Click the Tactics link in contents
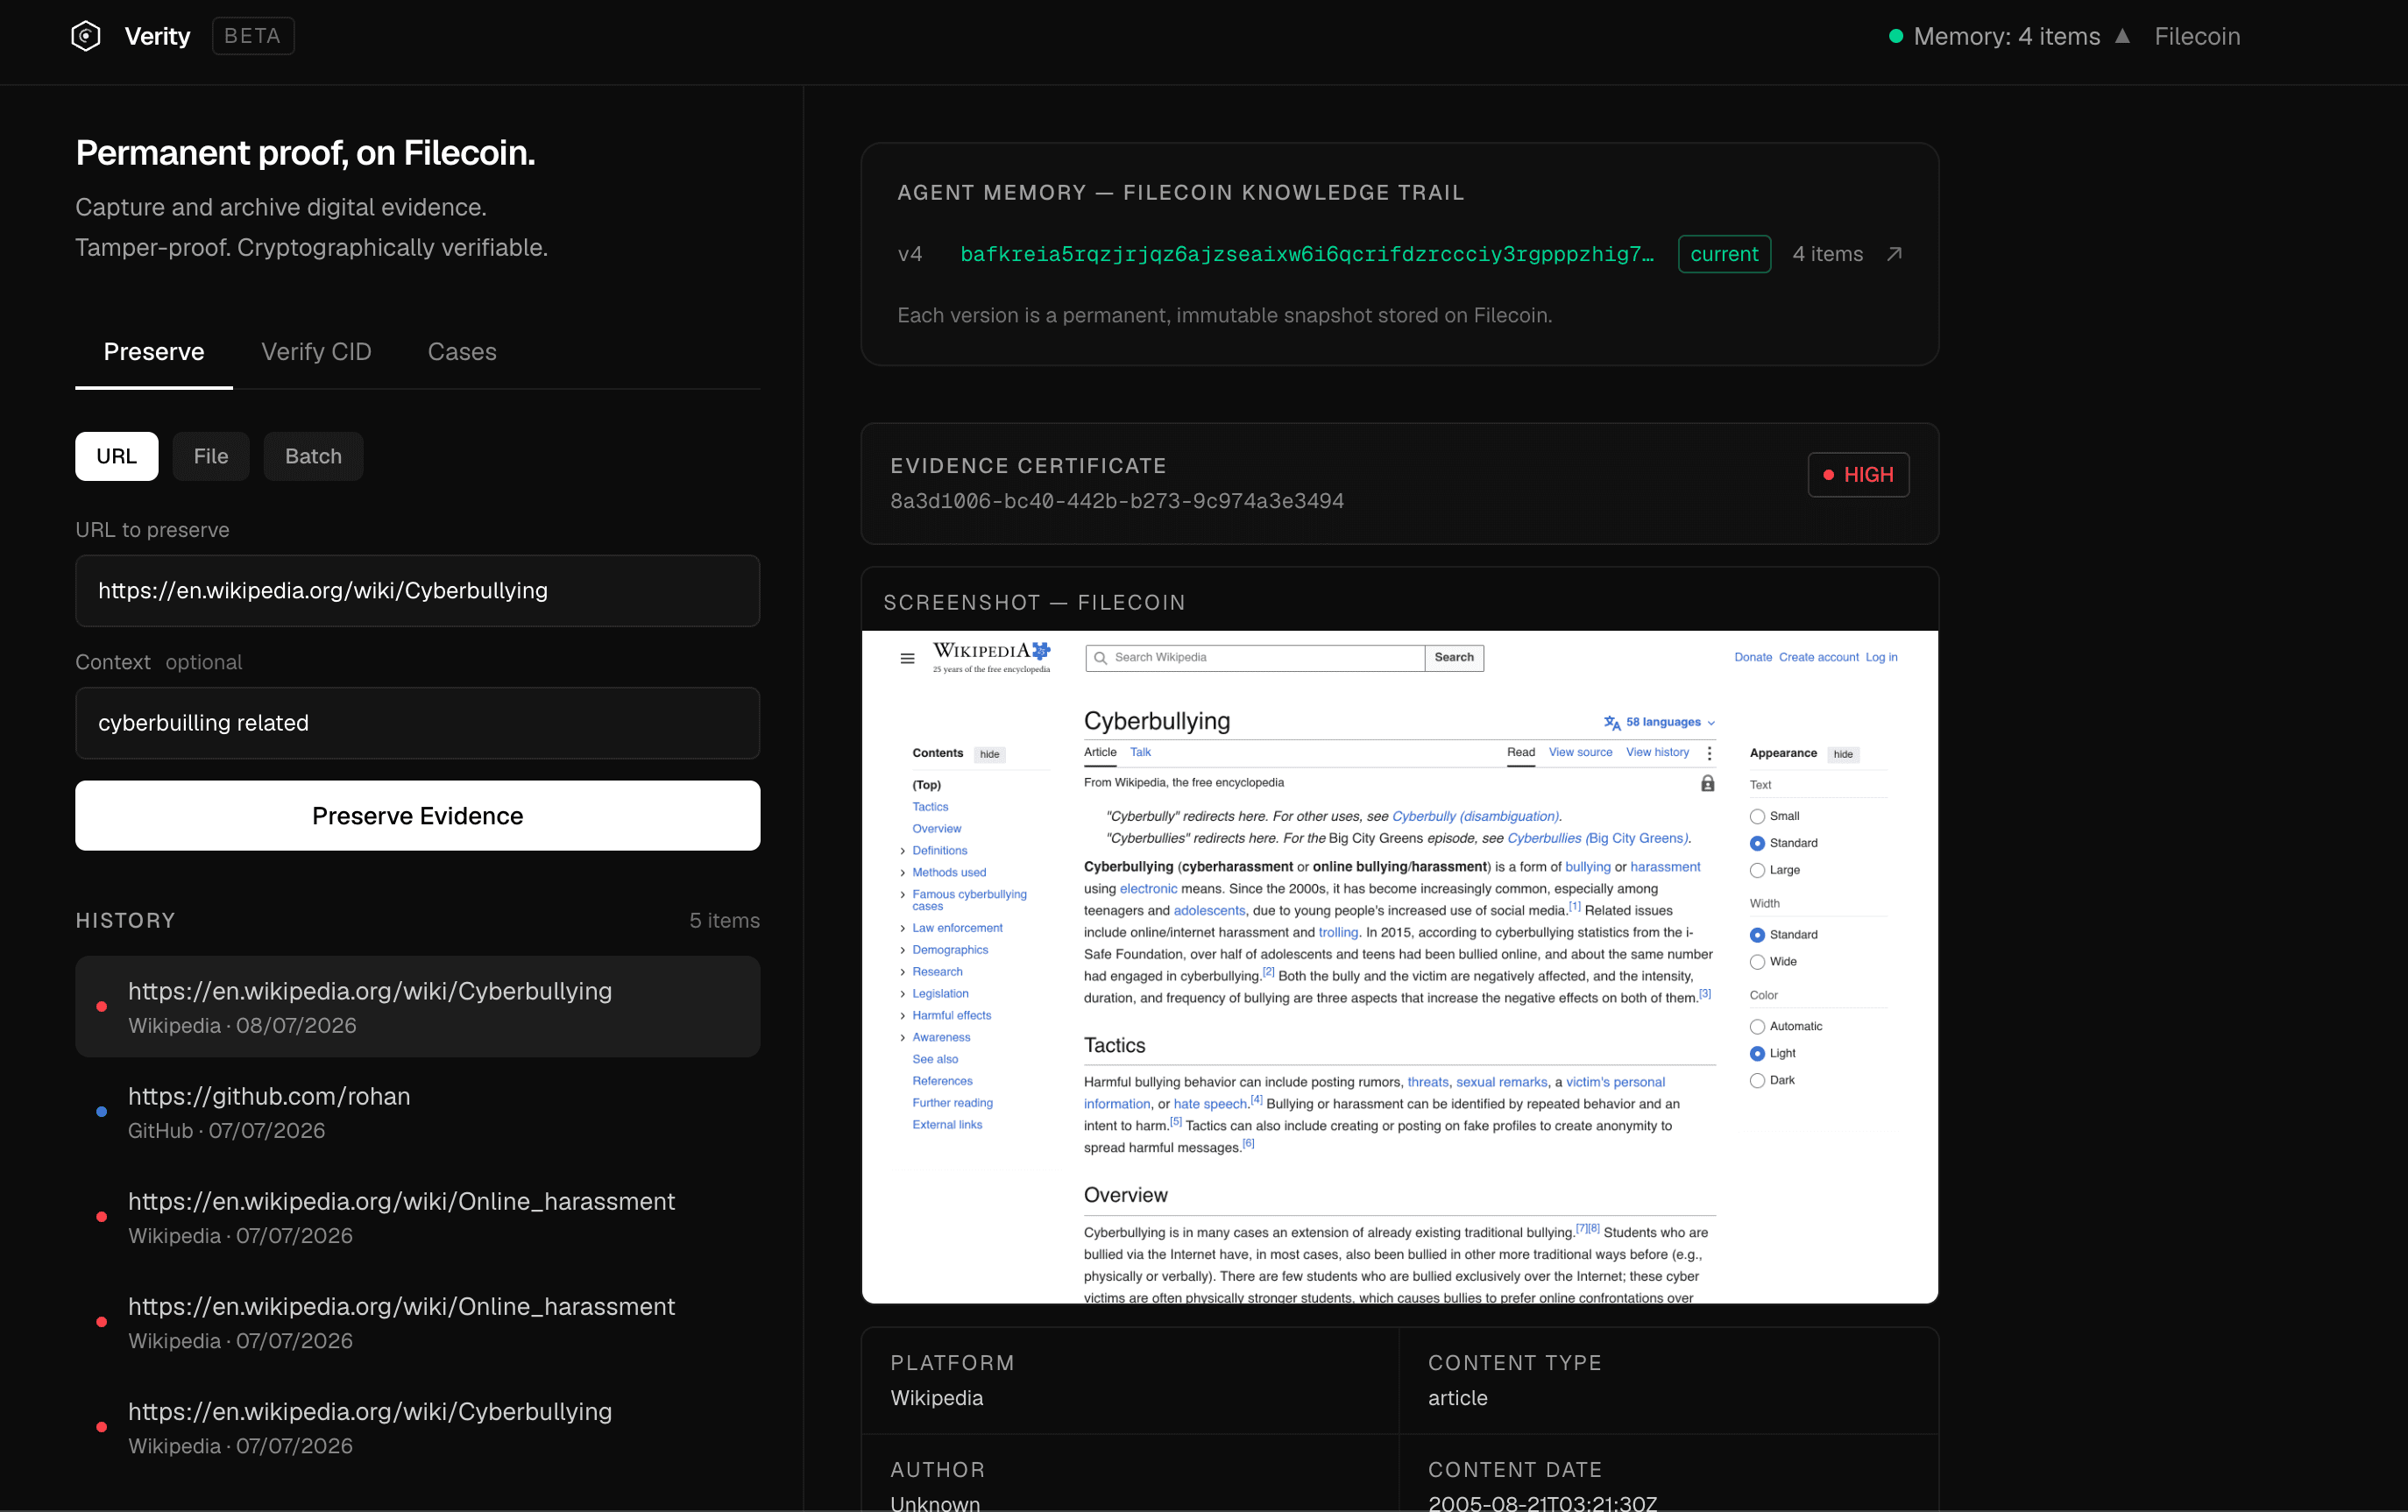Screen dimensions: 2408x1512 click(930, 807)
